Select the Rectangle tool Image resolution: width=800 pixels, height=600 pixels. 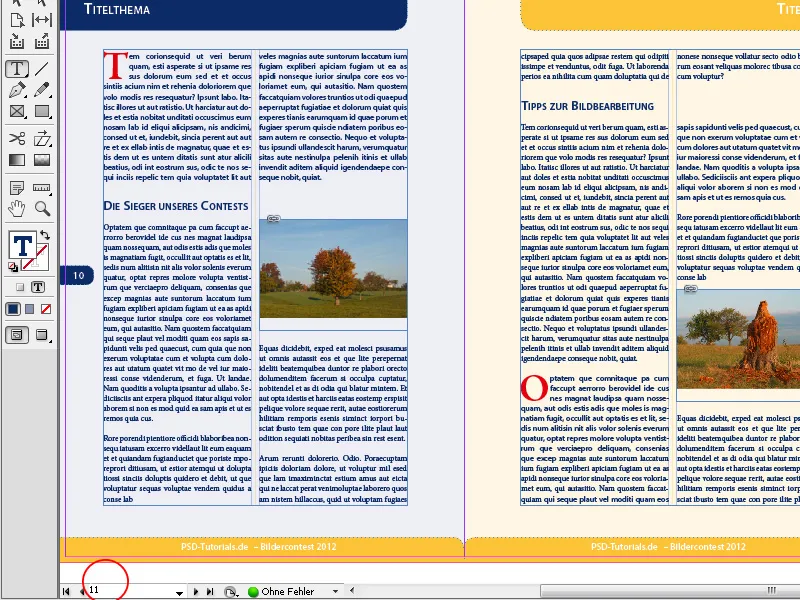[x=42, y=111]
